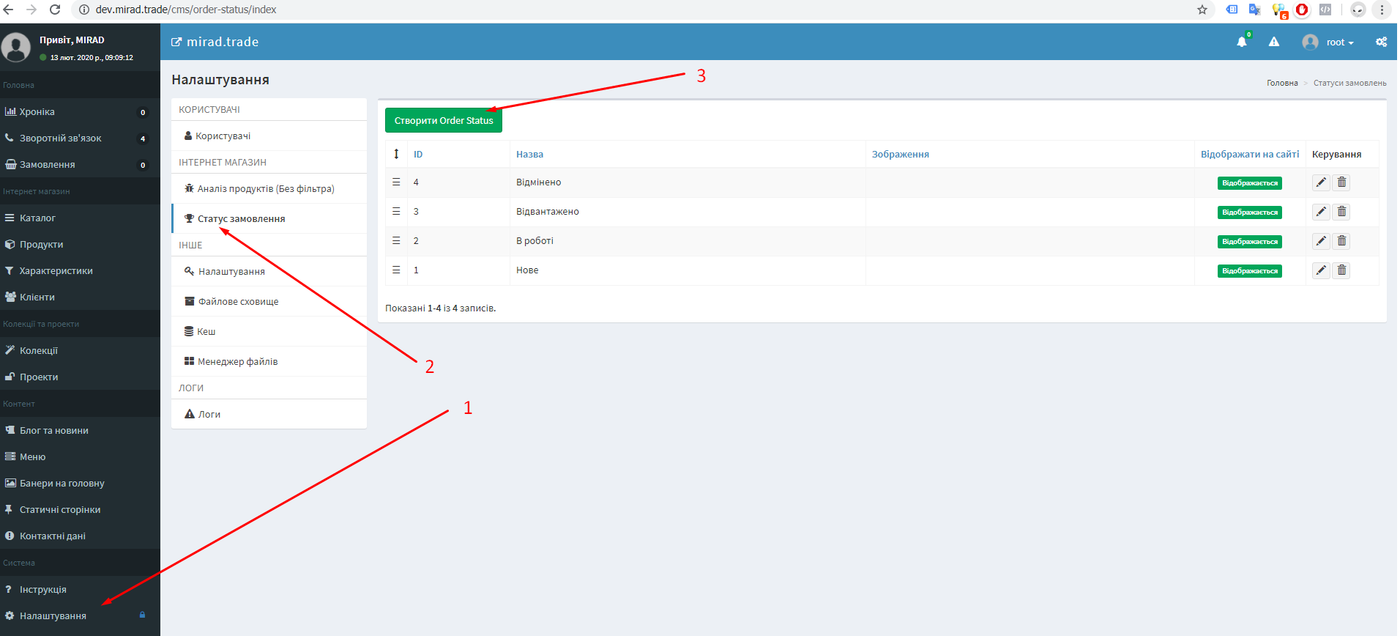Bookmark page with the star icon
The image size is (1400, 636).
[x=1203, y=9]
